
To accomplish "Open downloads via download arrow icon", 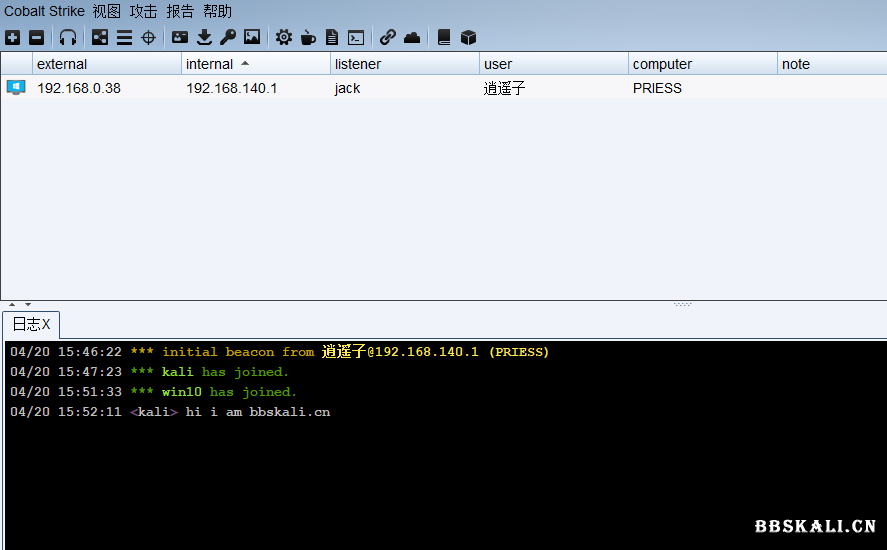I will coord(204,37).
